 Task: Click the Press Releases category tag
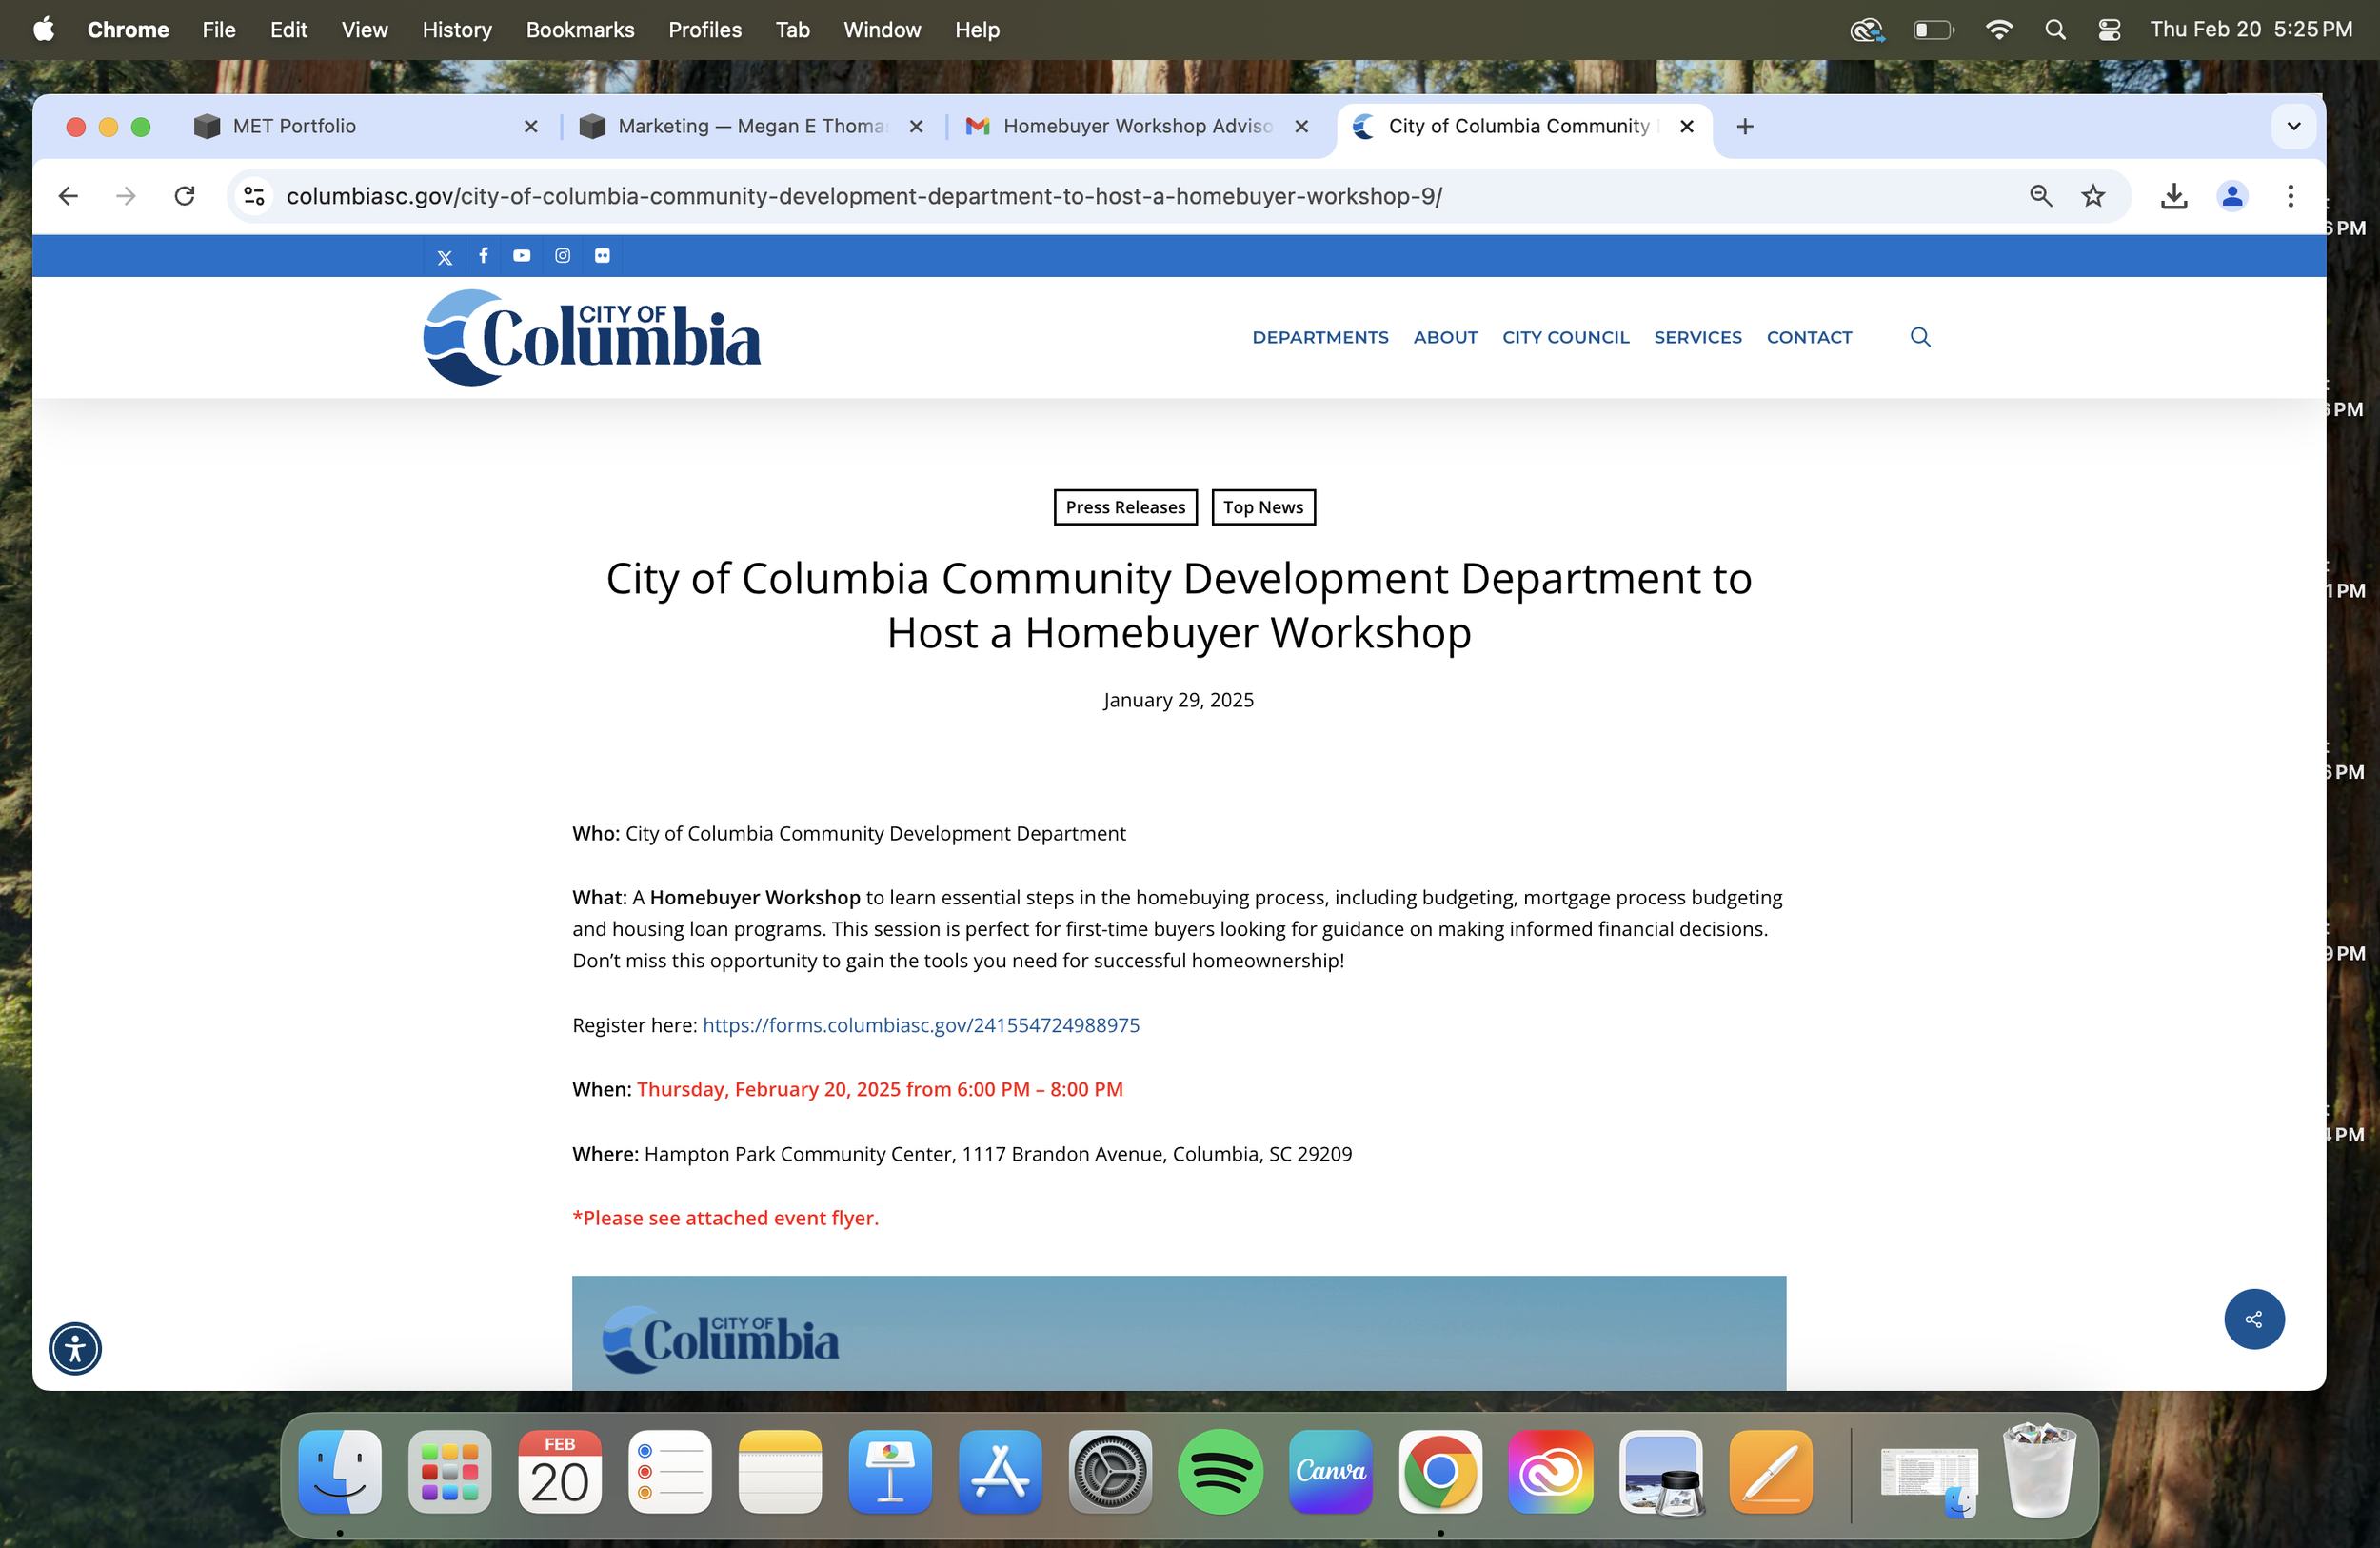1125,507
